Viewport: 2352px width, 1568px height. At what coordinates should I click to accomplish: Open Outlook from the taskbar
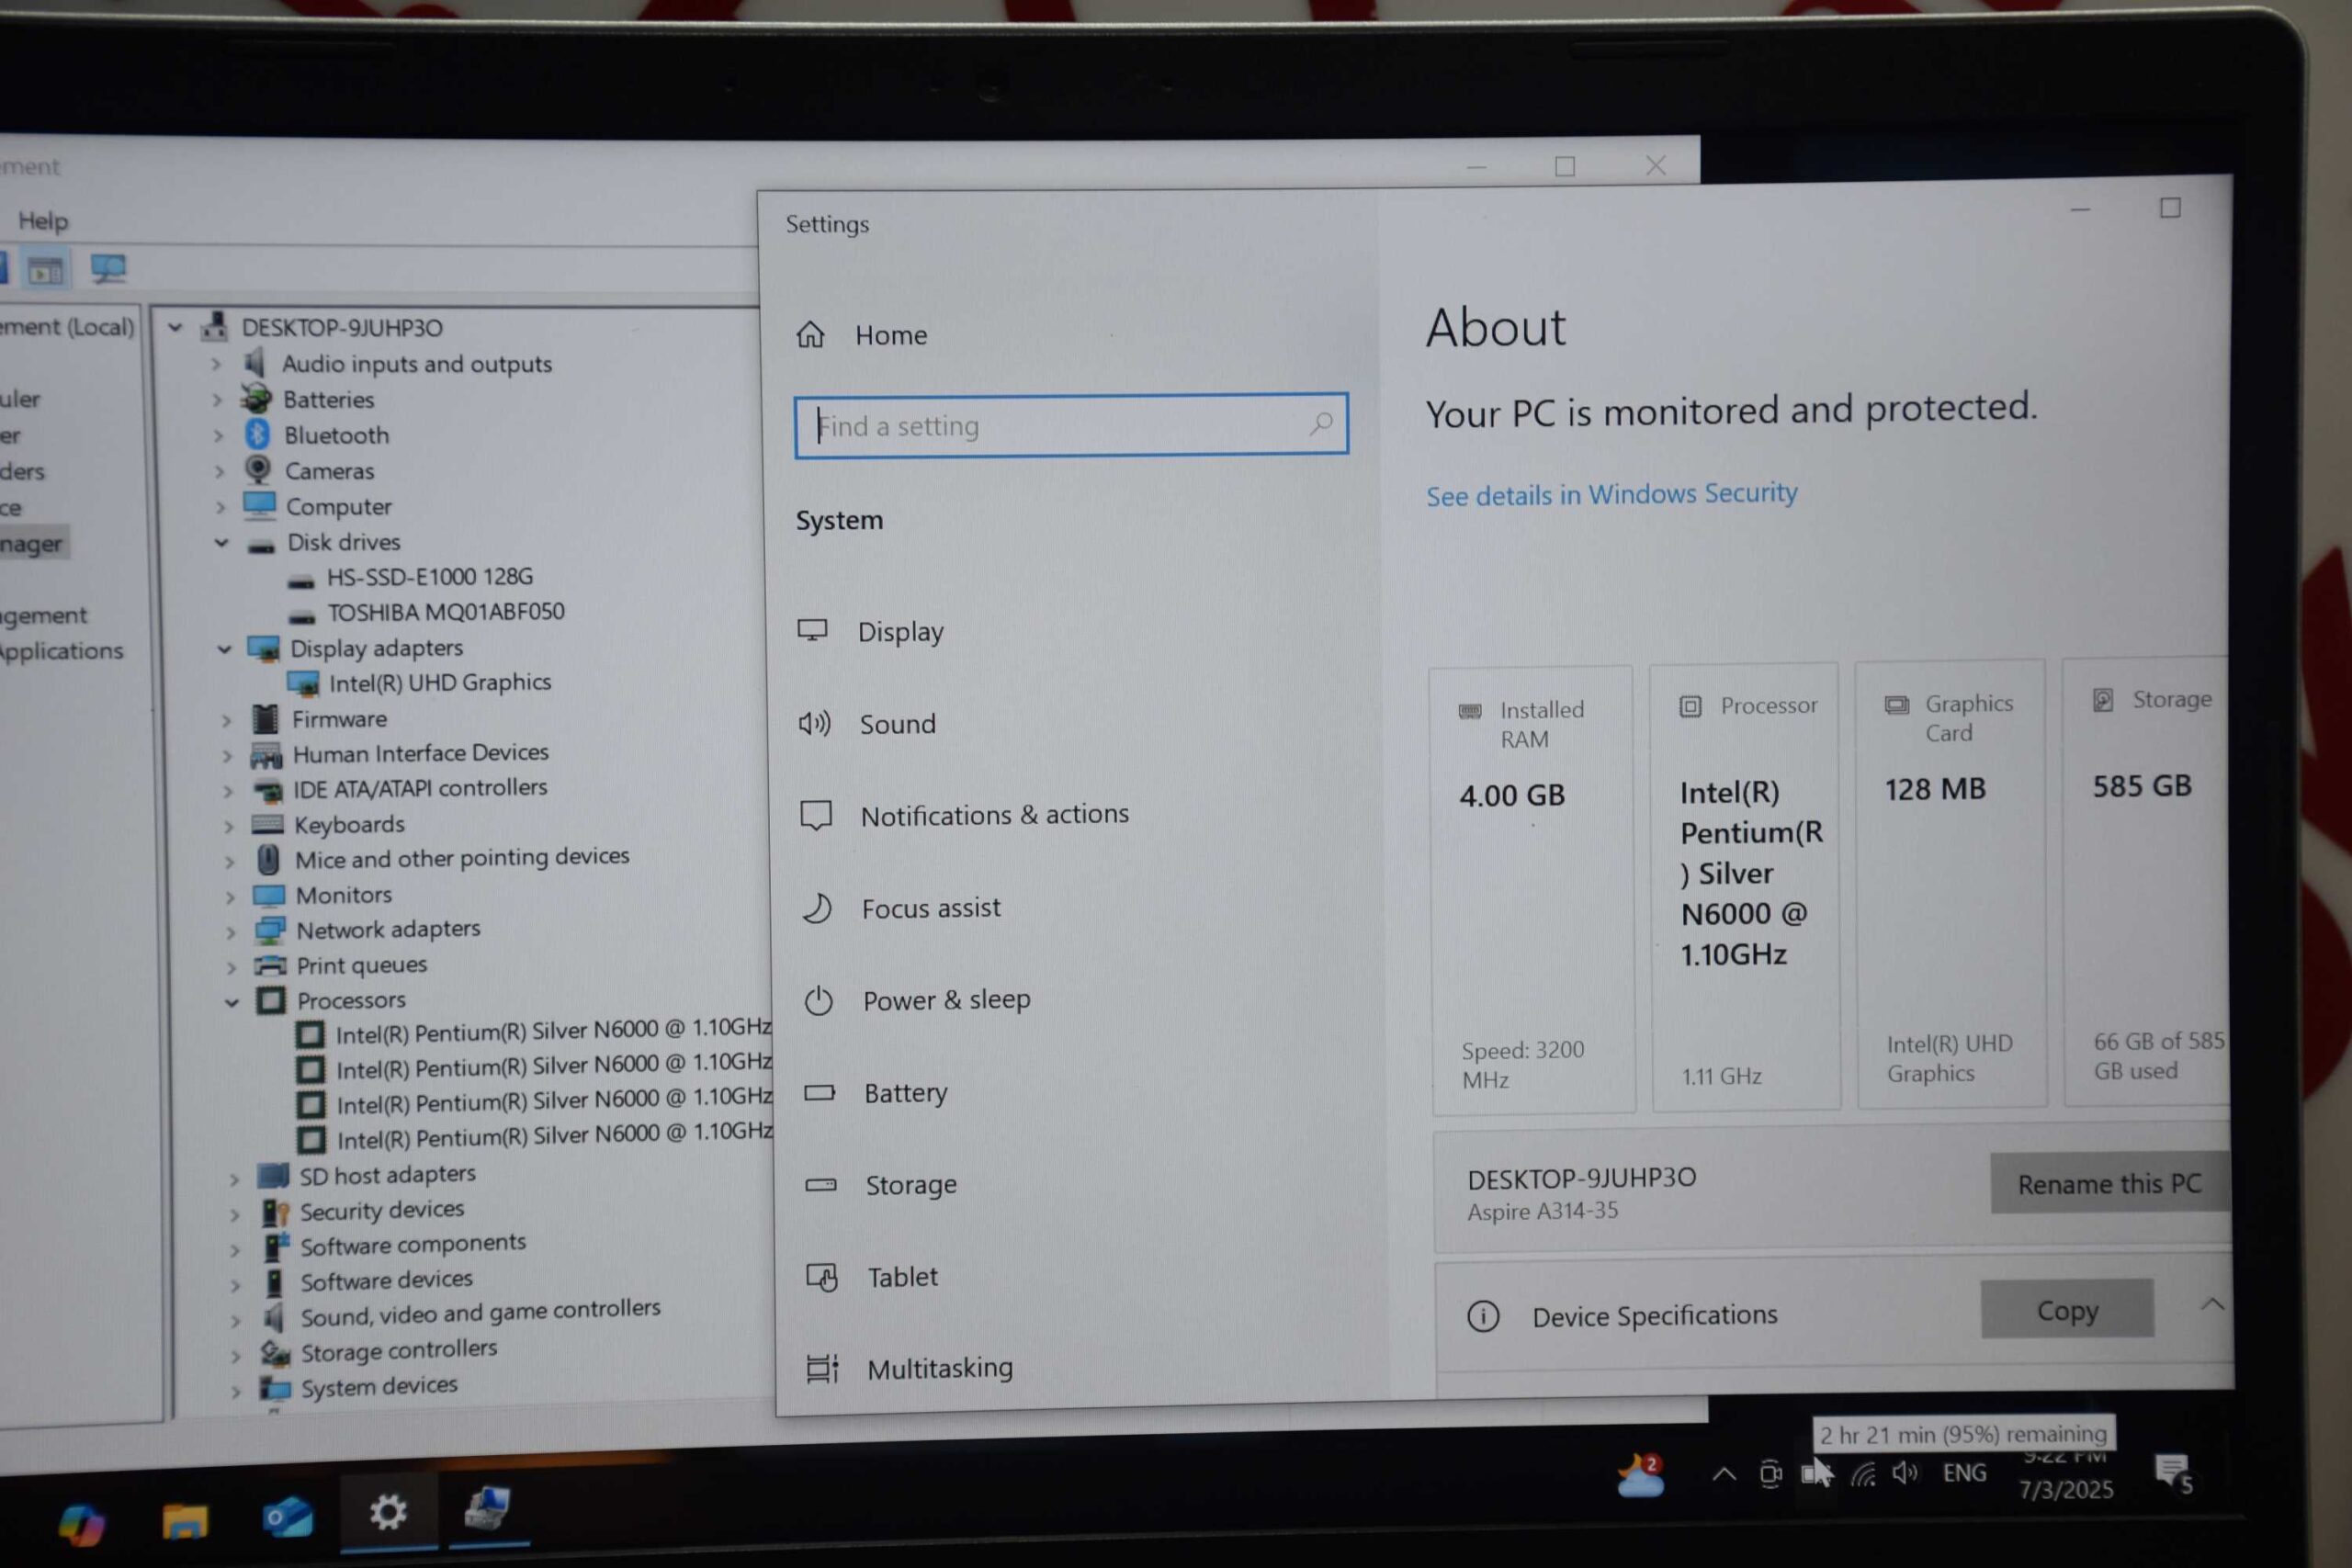(287, 1517)
